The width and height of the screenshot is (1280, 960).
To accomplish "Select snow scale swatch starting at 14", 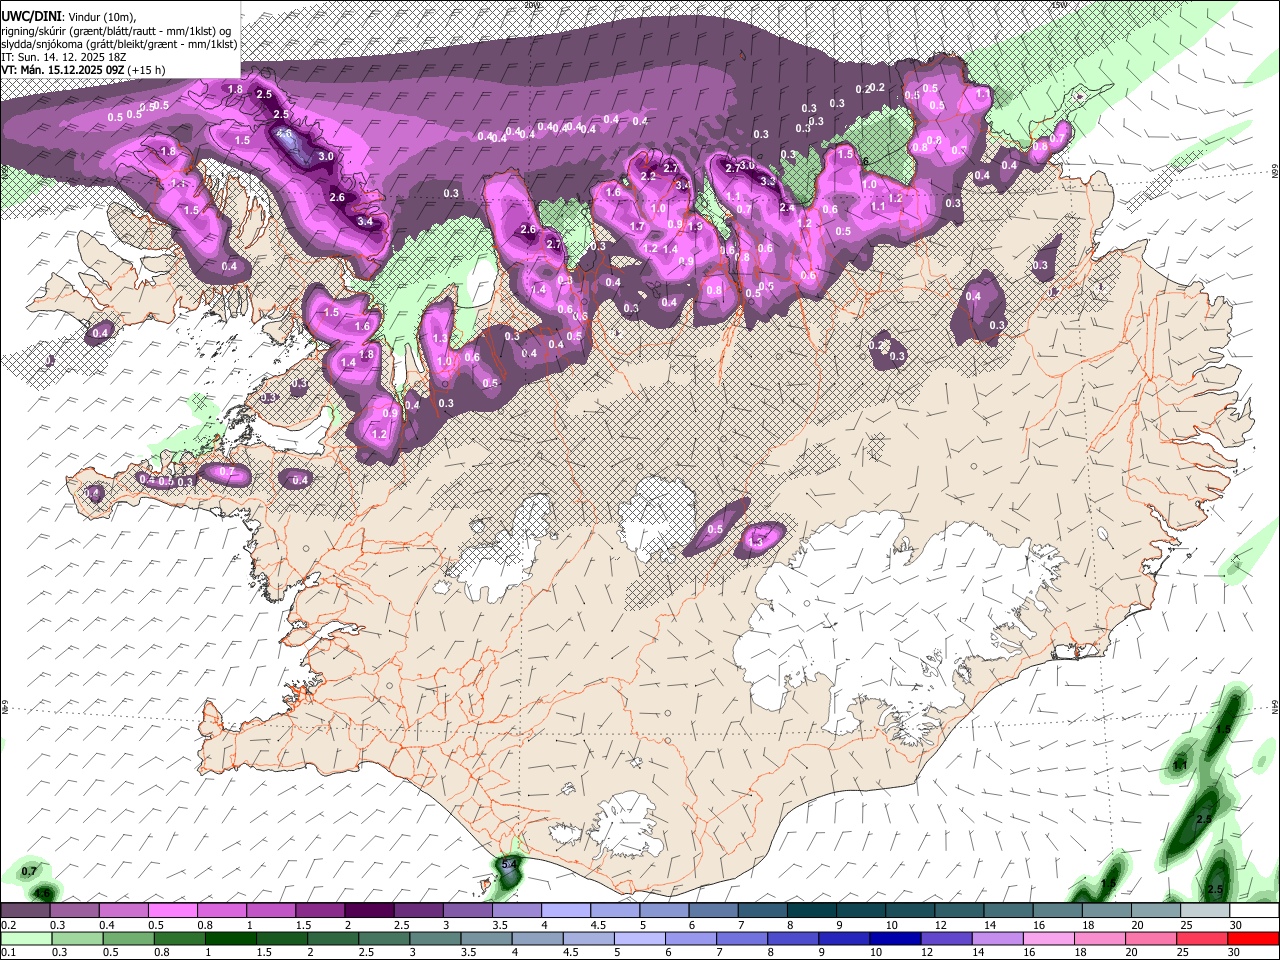I will point(1008,910).
